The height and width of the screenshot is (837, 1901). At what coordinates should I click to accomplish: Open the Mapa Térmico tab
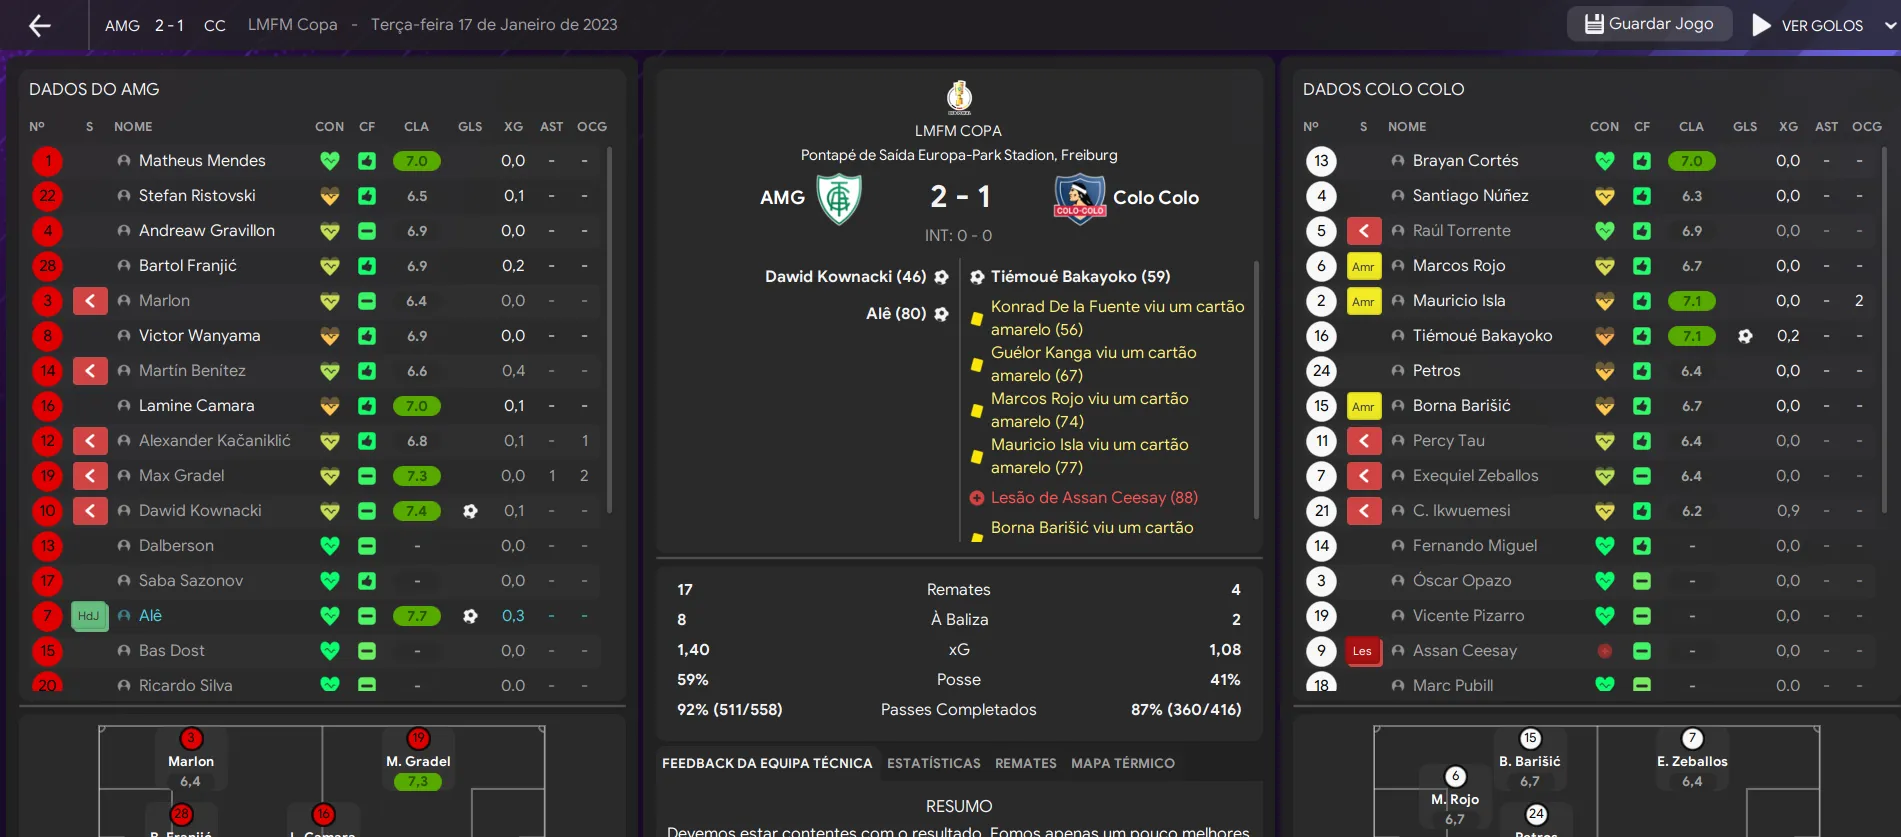tap(1123, 763)
